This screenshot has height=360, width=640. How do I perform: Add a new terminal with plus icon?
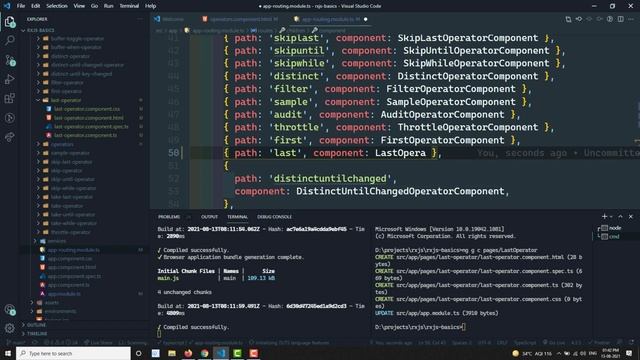tap(604, 216)
